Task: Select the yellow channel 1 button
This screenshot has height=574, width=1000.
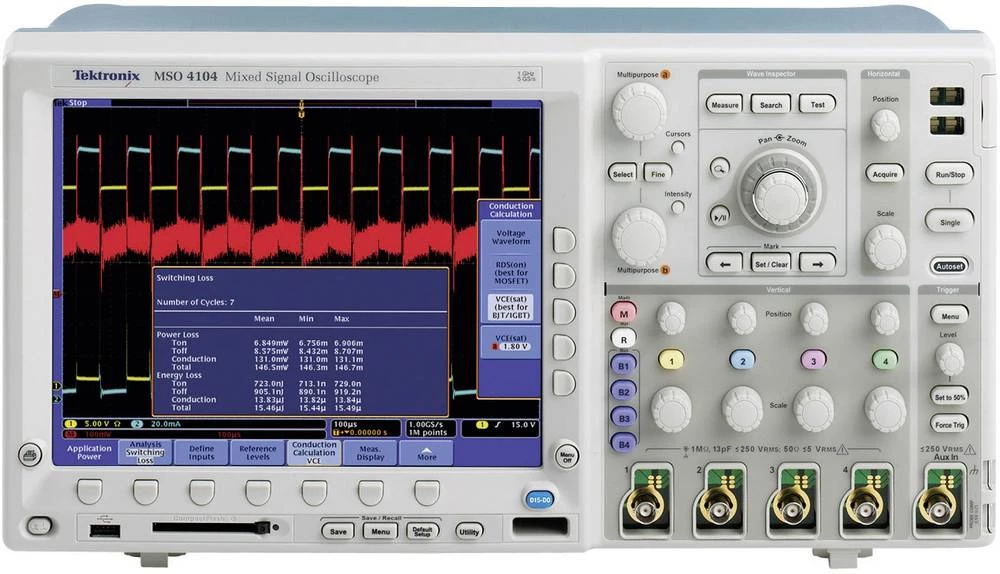Action: [670, 360]
